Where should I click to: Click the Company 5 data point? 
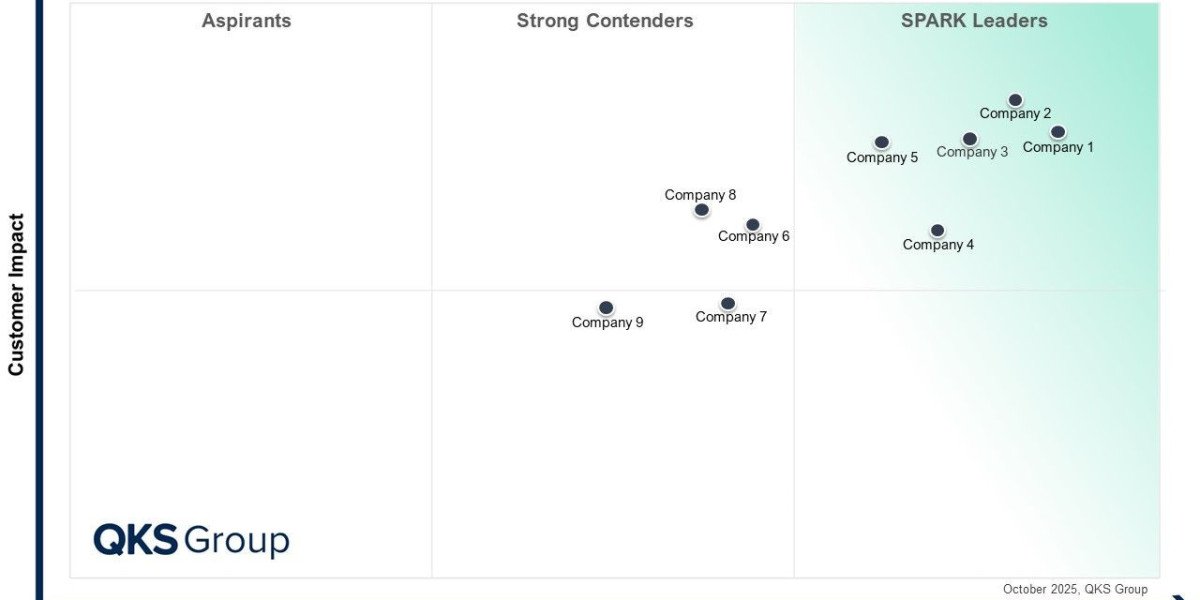[x=881, y=143]
